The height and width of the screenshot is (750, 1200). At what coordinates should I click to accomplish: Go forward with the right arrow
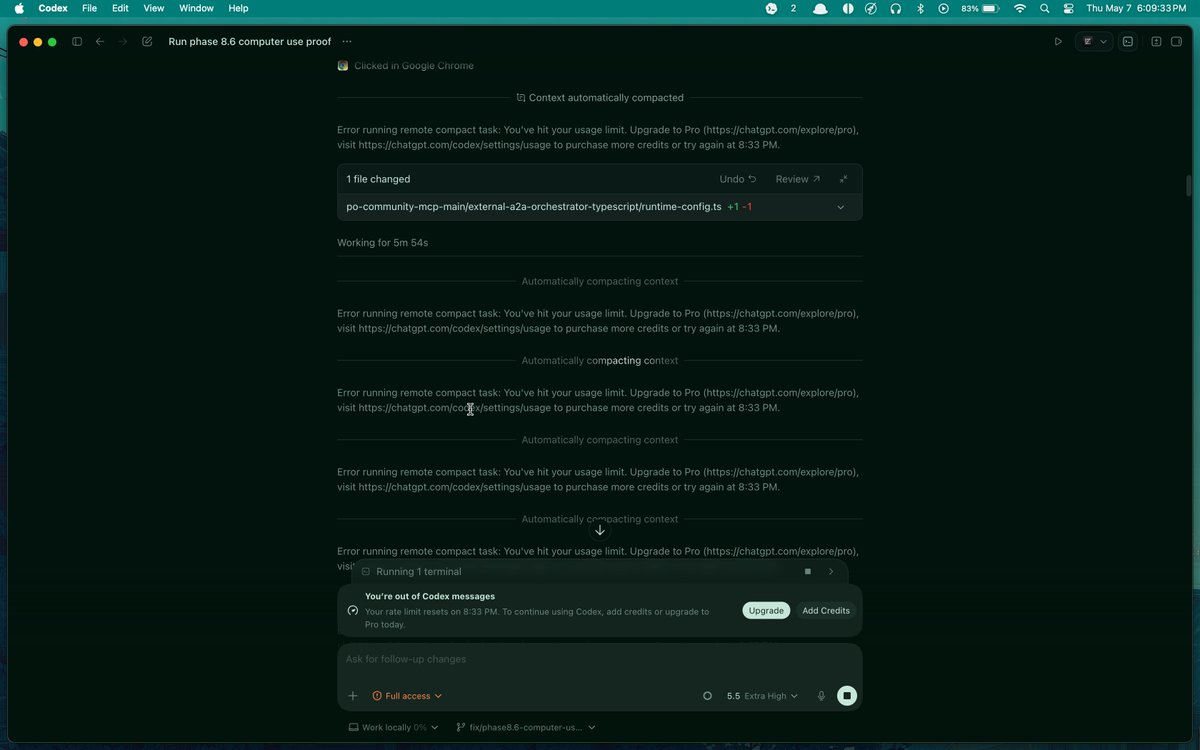coord(123,42)
